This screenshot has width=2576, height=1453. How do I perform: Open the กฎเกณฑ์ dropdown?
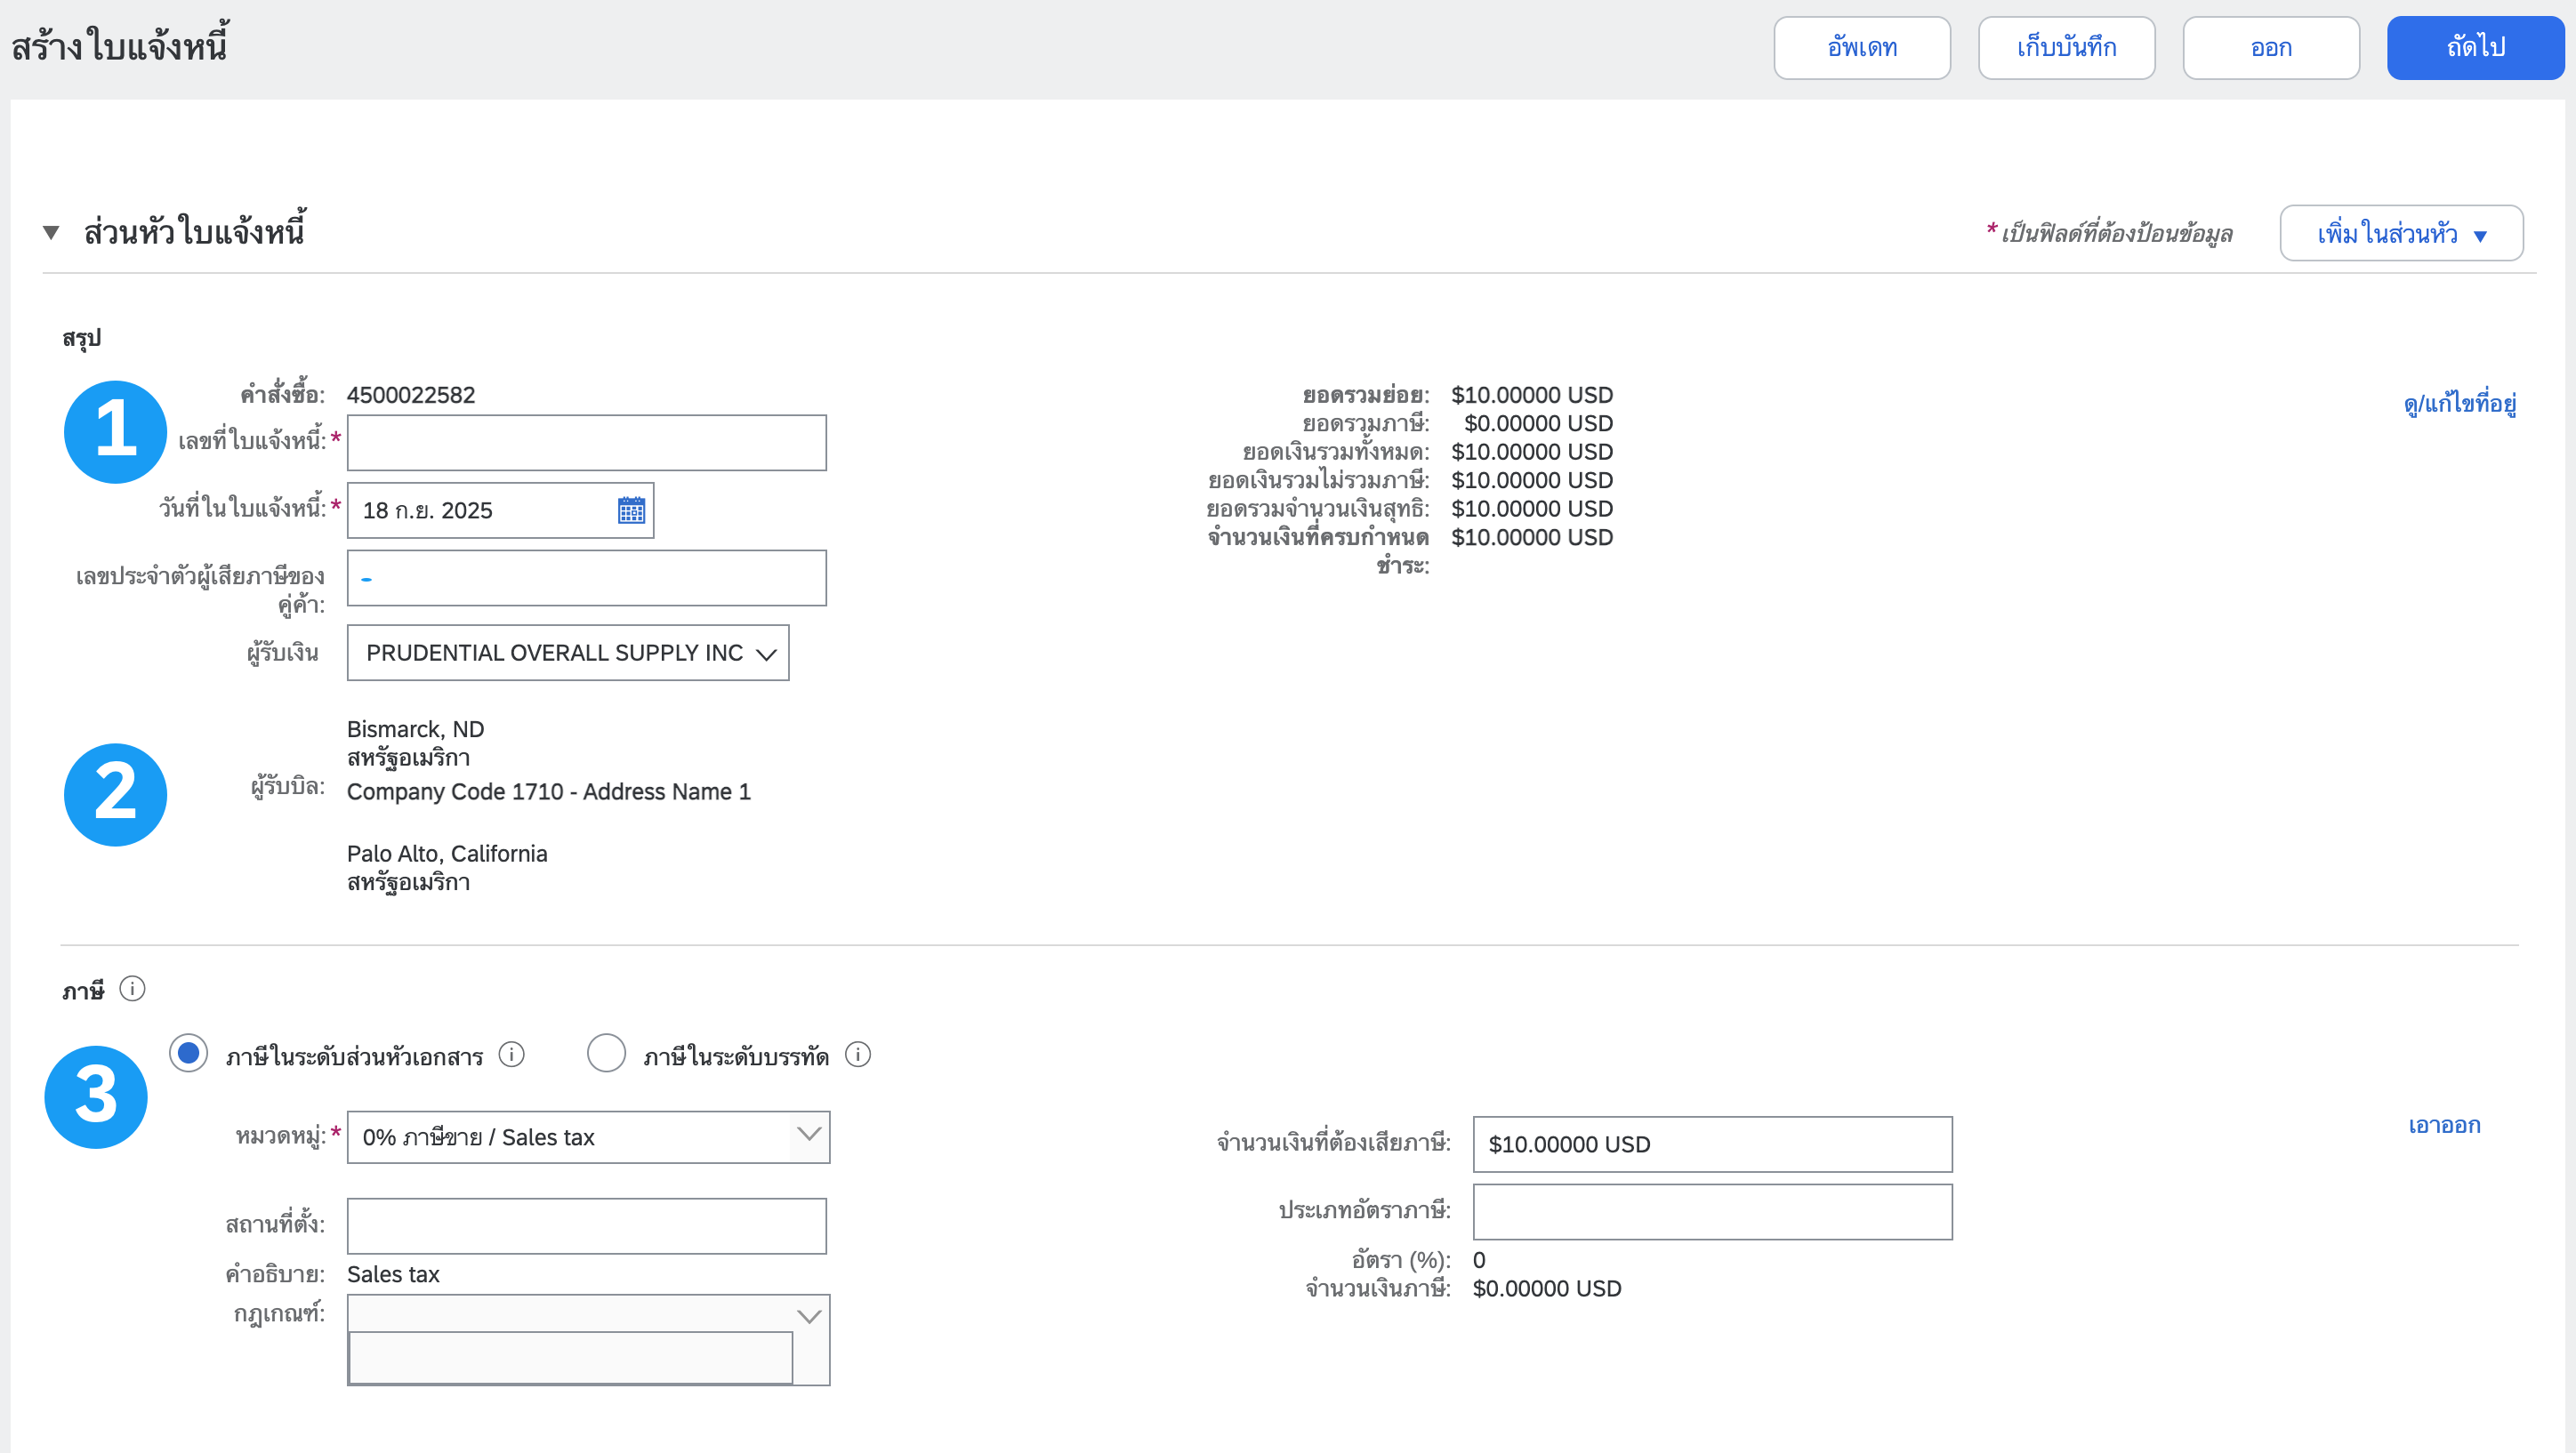(x=808, y=1316)
